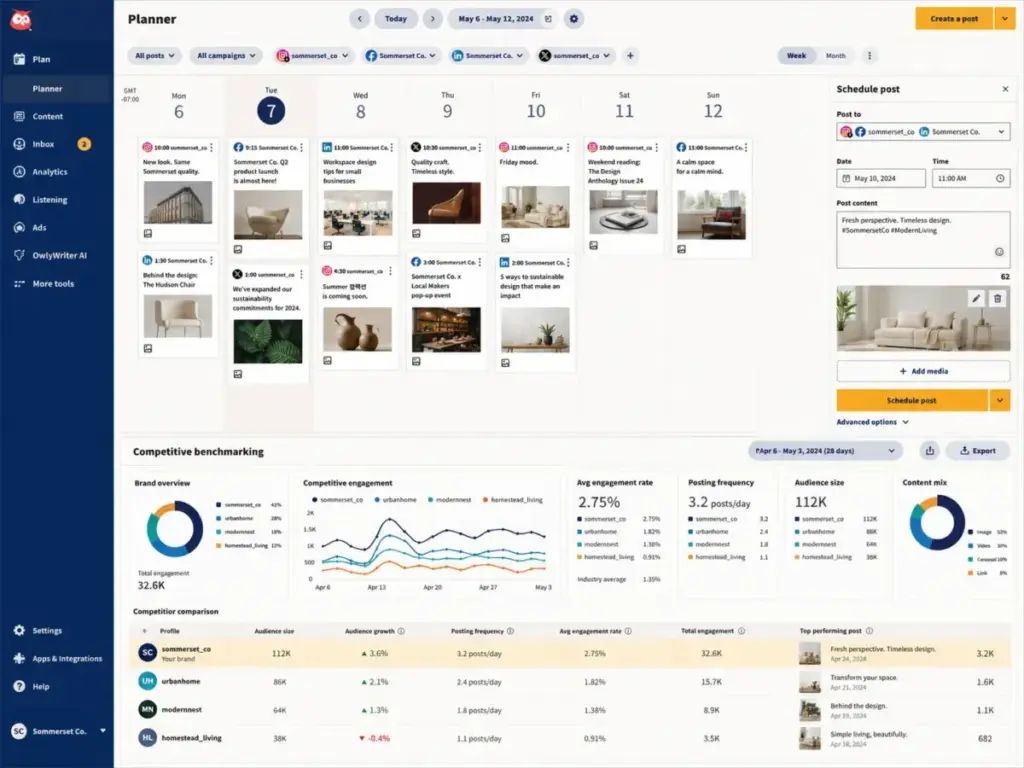Image resolution: width=1024 pixels, height=768 pixels.
Task: Expand Create a post dropdown arrow
Action: pos(1004,19)
